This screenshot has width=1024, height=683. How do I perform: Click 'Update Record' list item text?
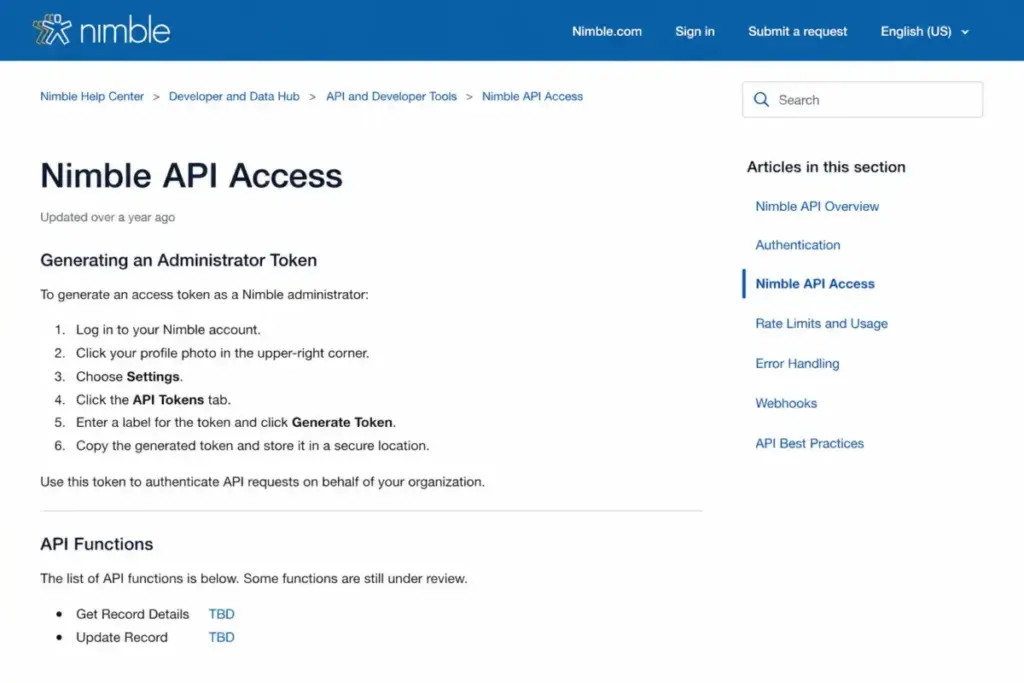(121, 637)
